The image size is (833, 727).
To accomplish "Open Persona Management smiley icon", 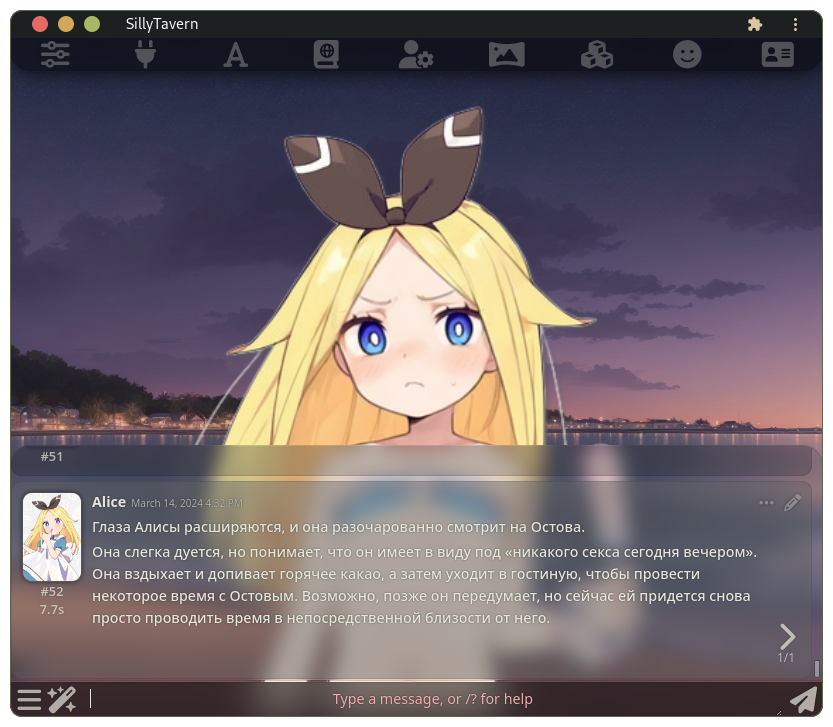I will (x=687, y=54).
